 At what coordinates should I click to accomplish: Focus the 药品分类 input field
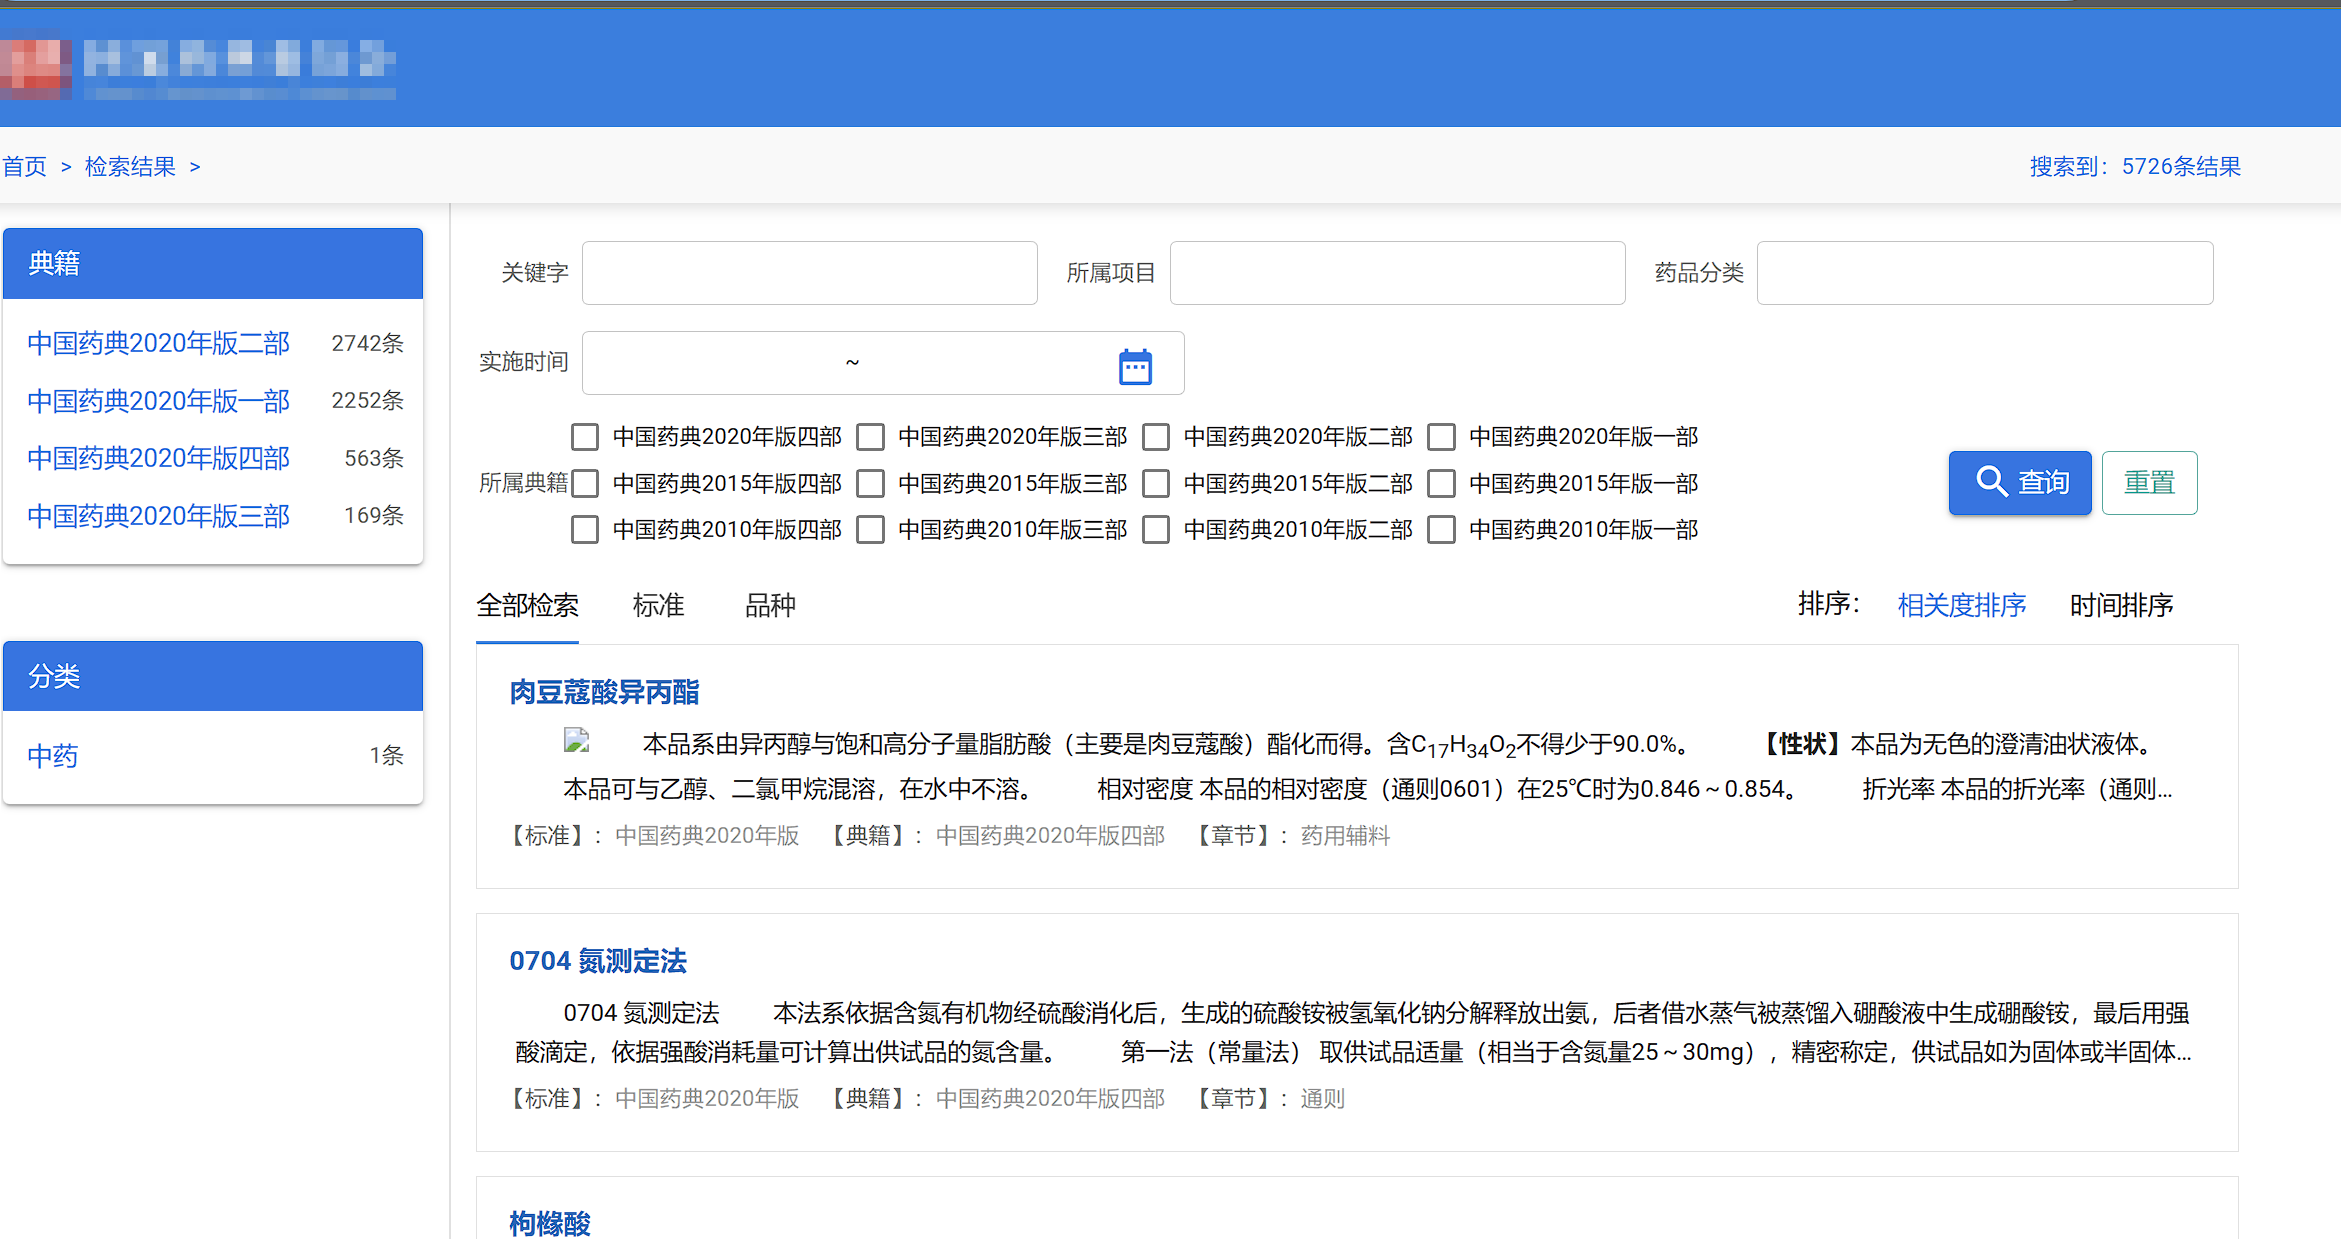click(1985, 273)
